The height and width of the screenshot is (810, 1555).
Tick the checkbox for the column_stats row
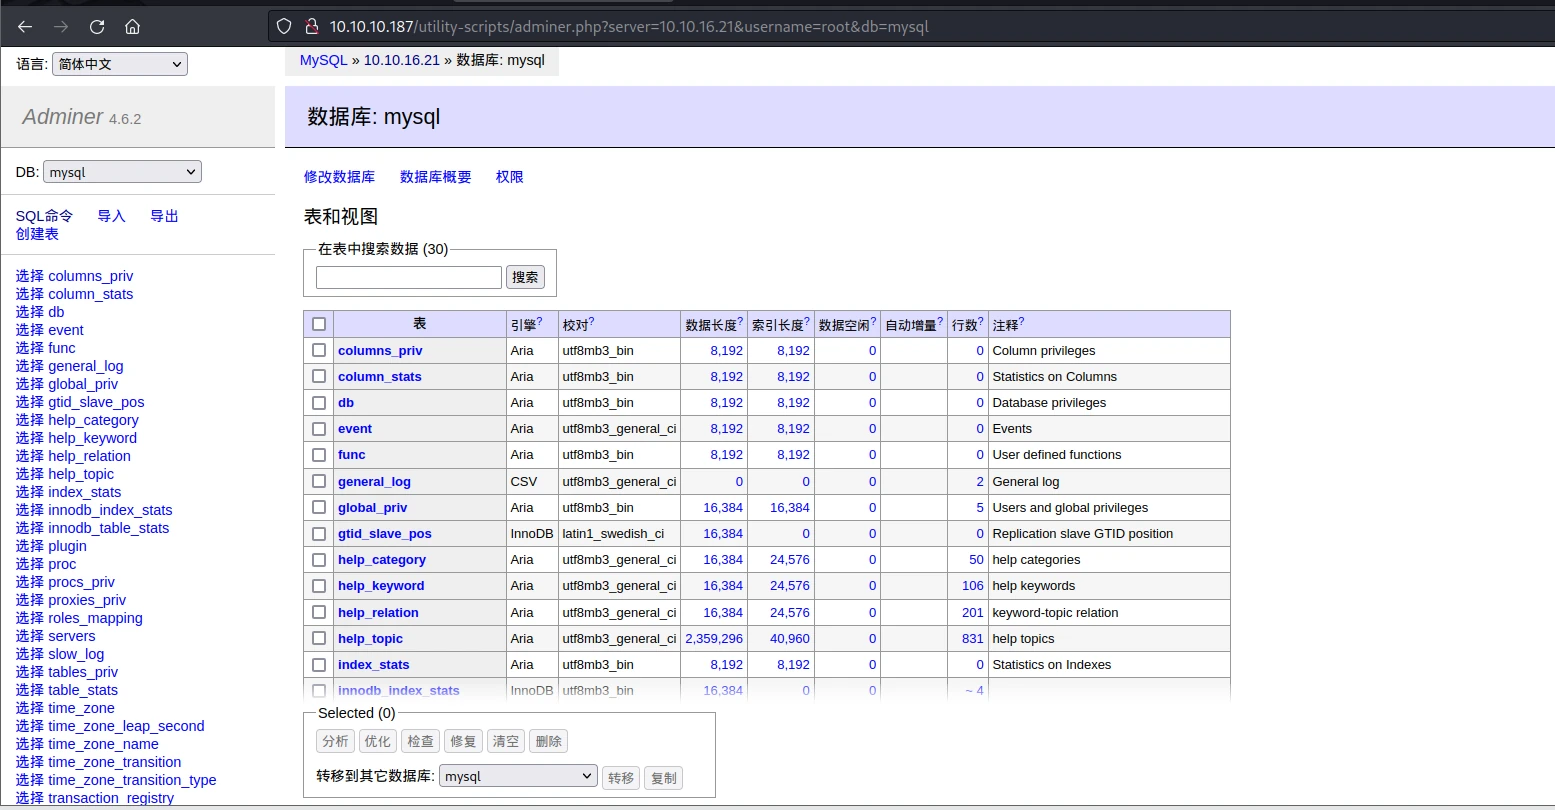tap(319, 376)
